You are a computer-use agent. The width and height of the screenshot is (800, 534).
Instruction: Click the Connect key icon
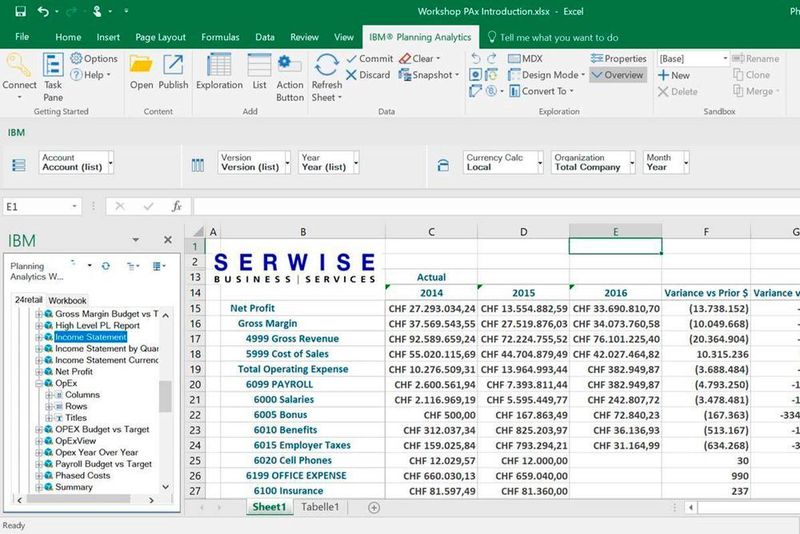pyautogui.click(x=19, y=65)
